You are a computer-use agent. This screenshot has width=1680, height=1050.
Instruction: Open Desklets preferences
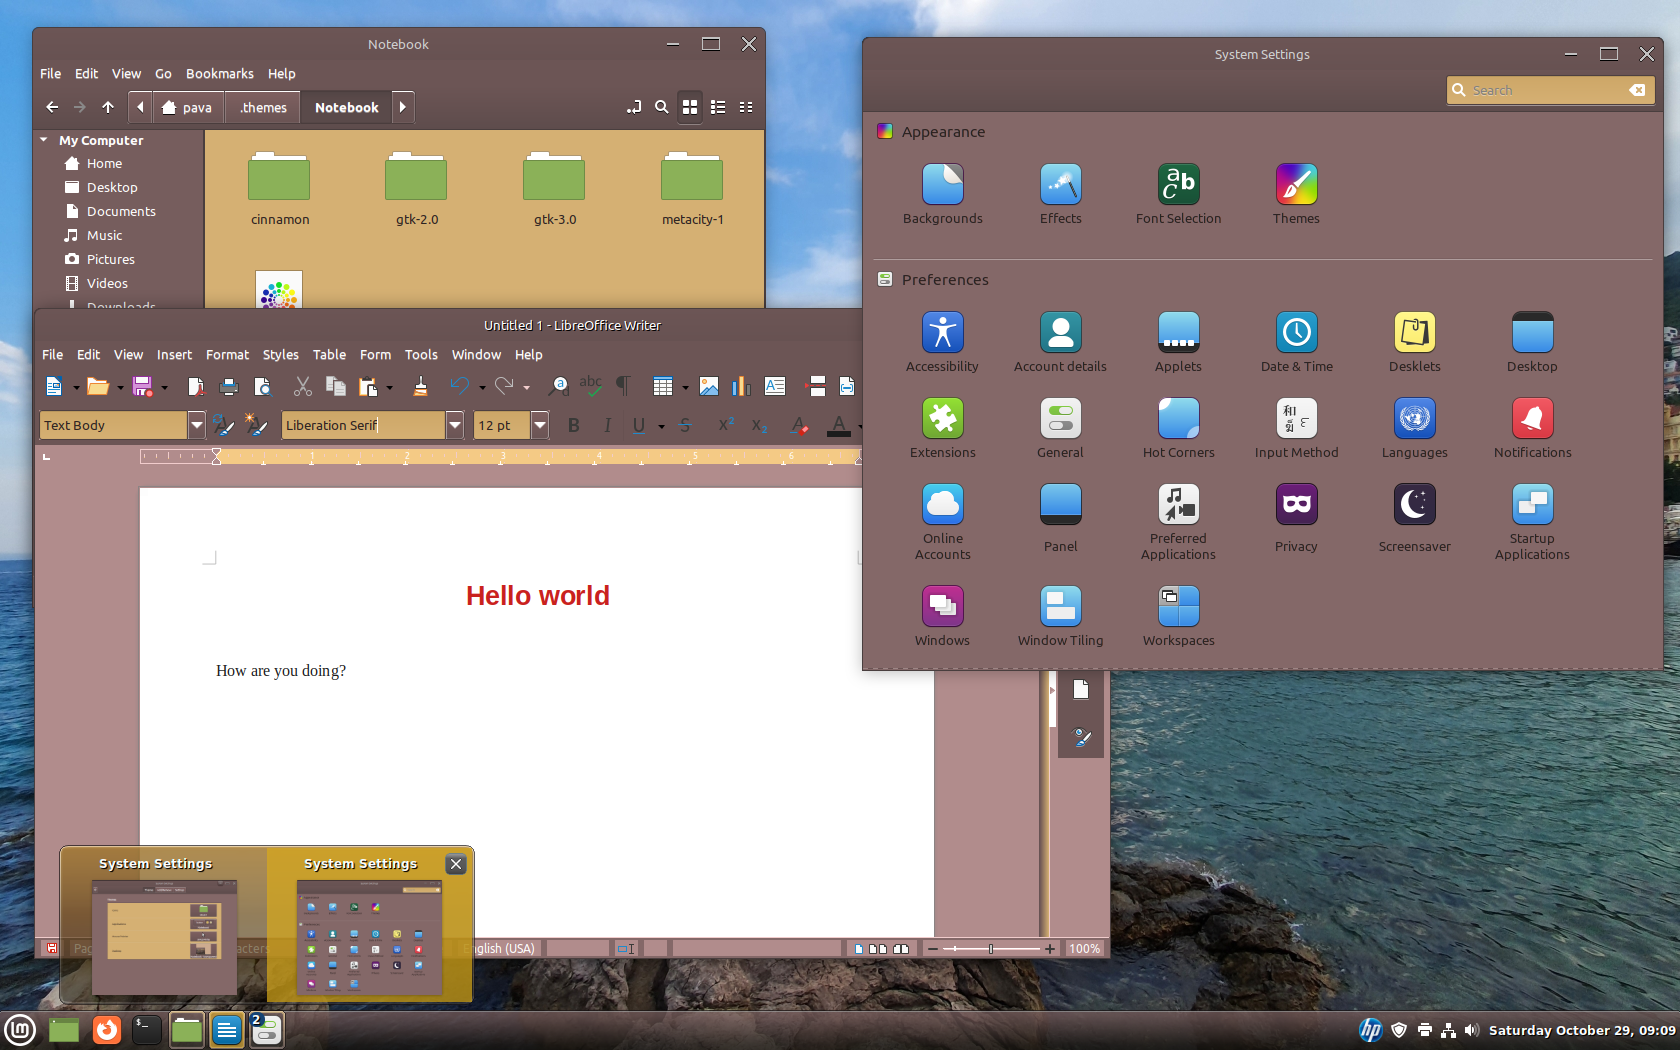click(1414, 342)
